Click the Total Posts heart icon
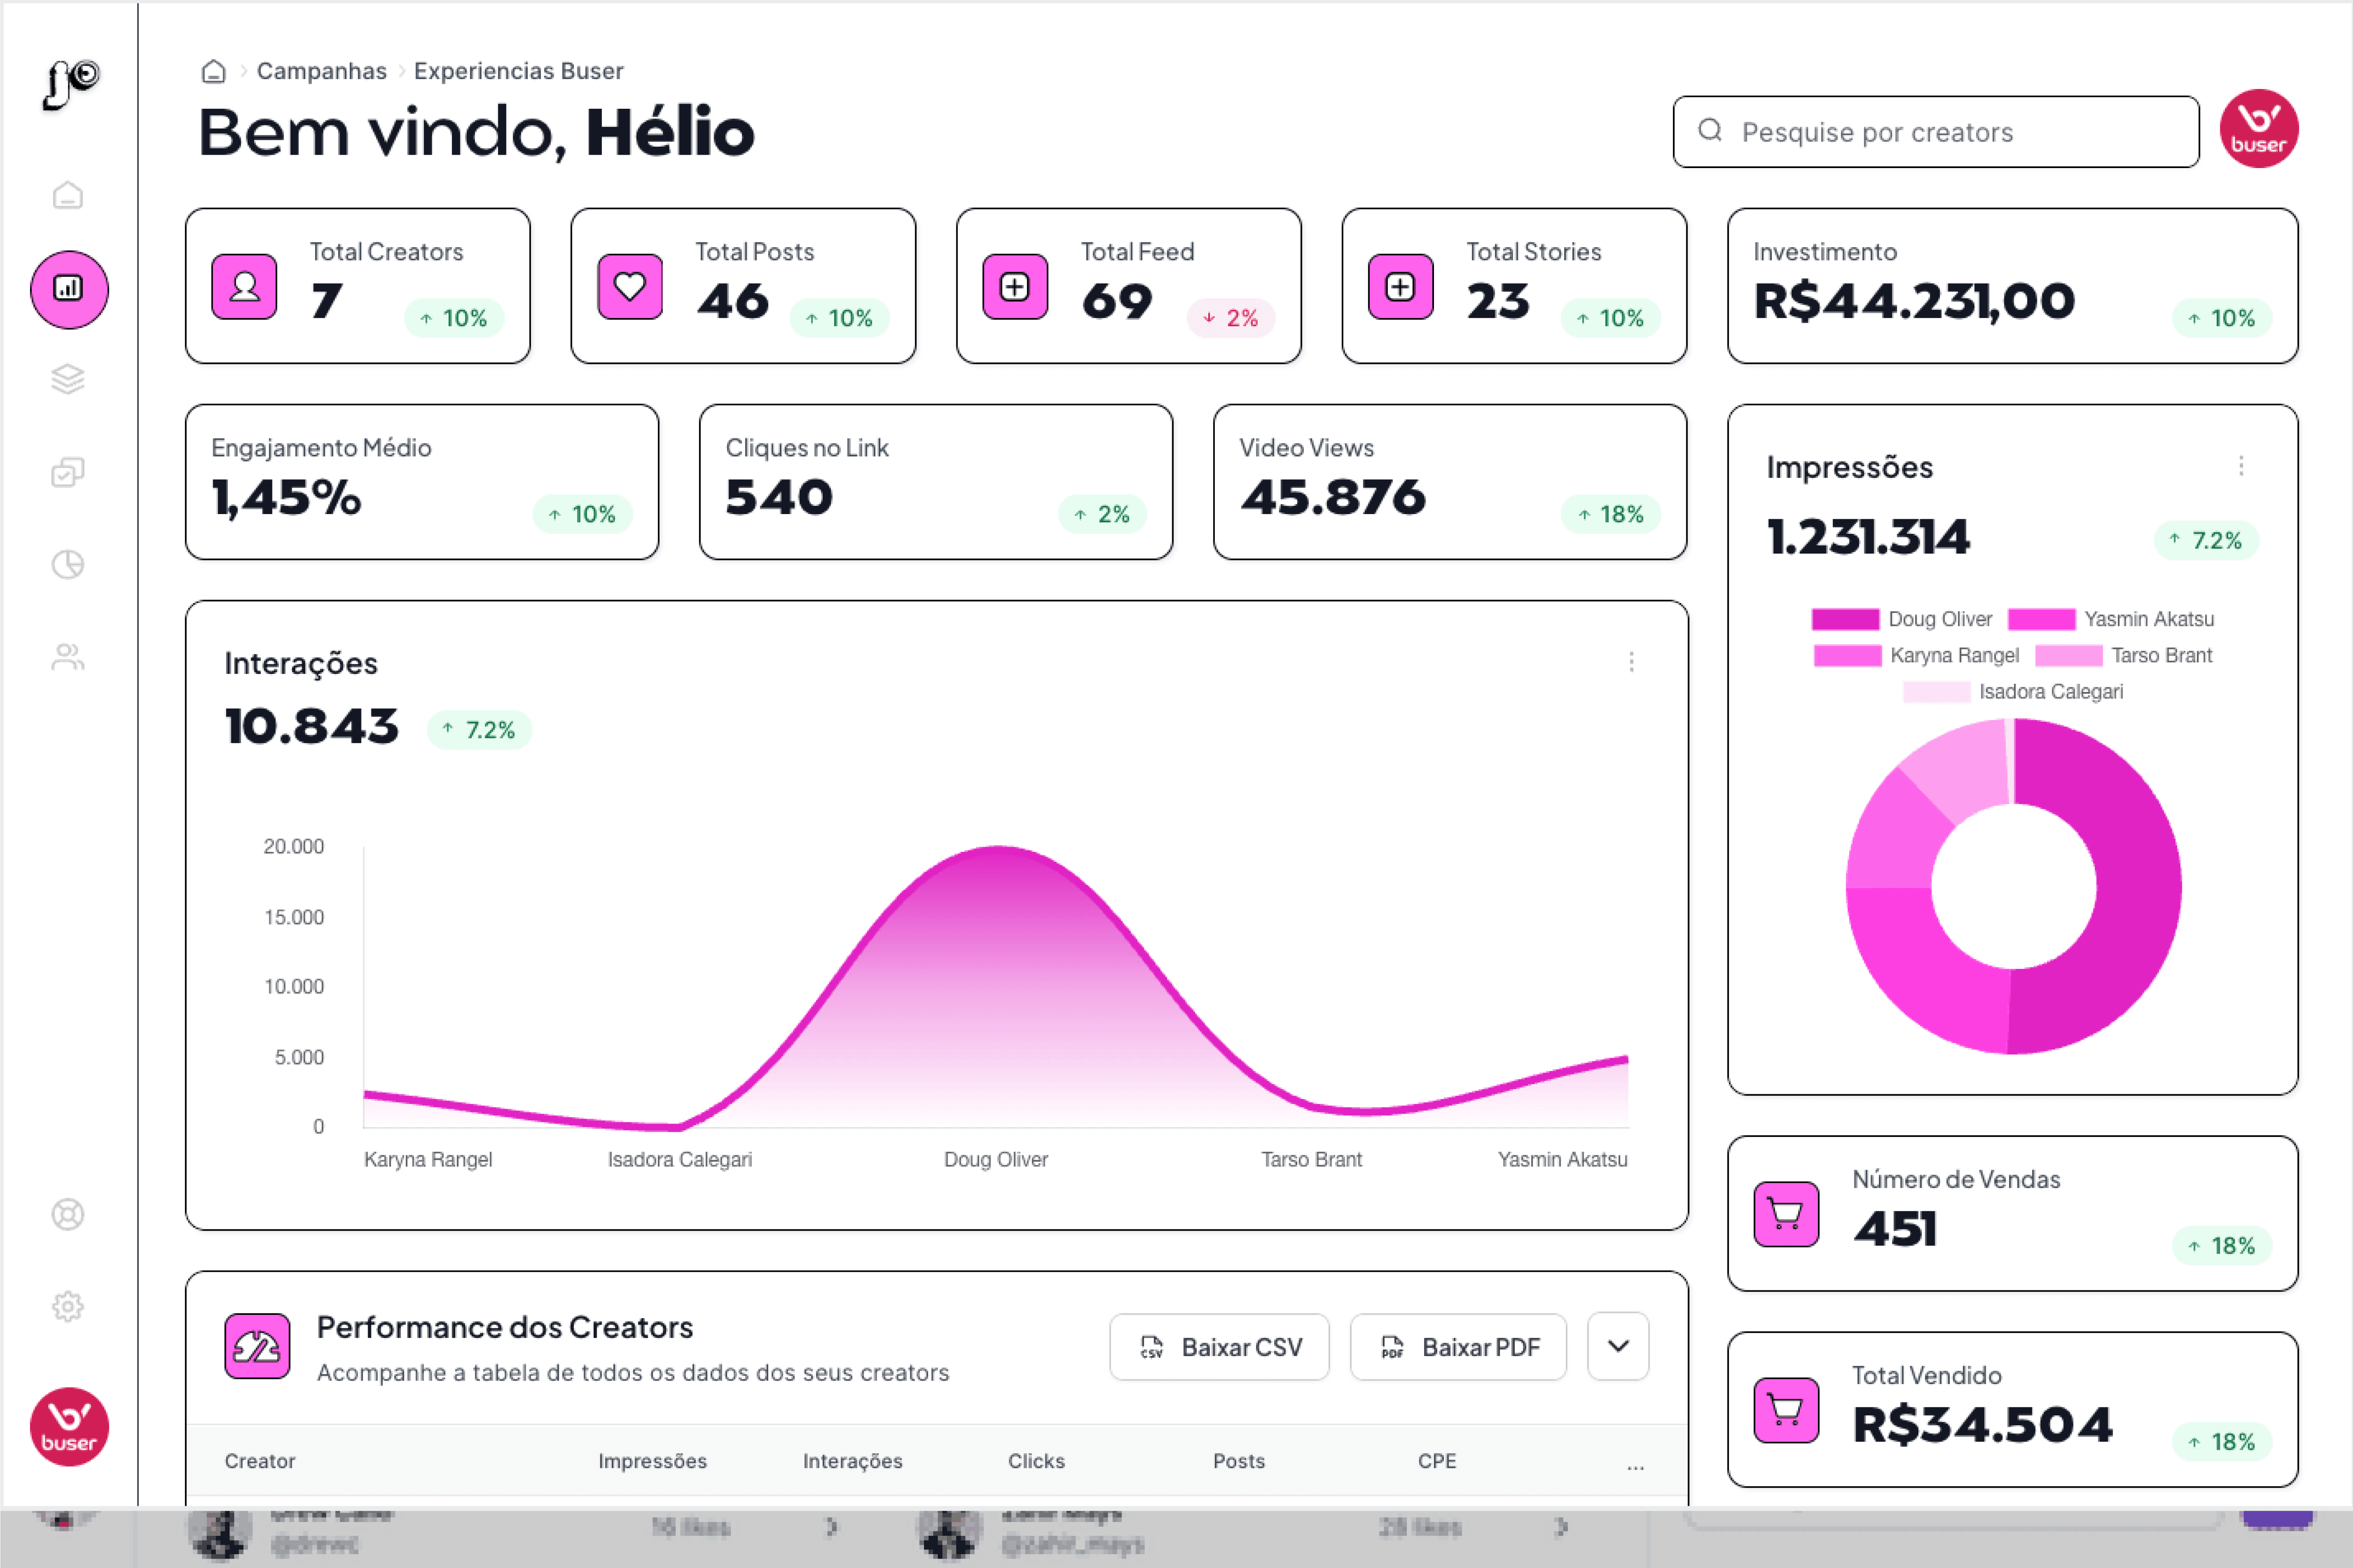The width and height of the screenshot is (2353, 1568). pyautogui.click(x=630, y=287)
